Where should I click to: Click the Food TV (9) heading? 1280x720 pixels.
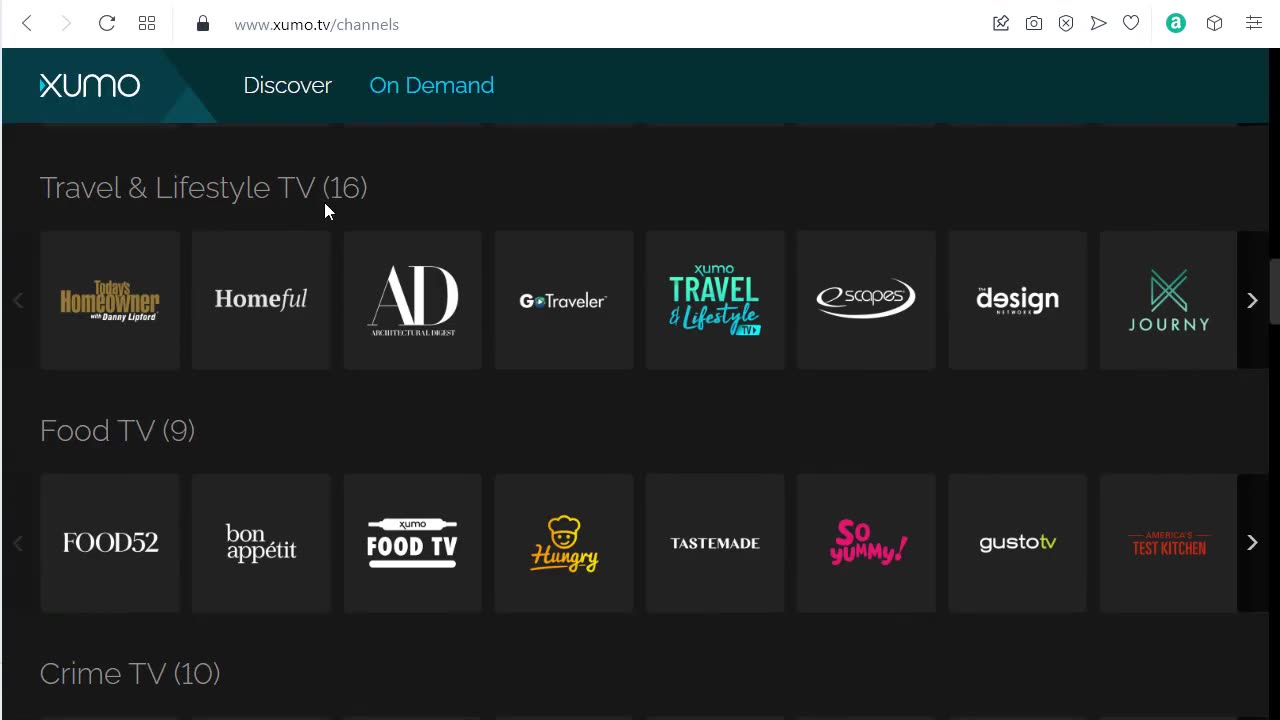117,430
